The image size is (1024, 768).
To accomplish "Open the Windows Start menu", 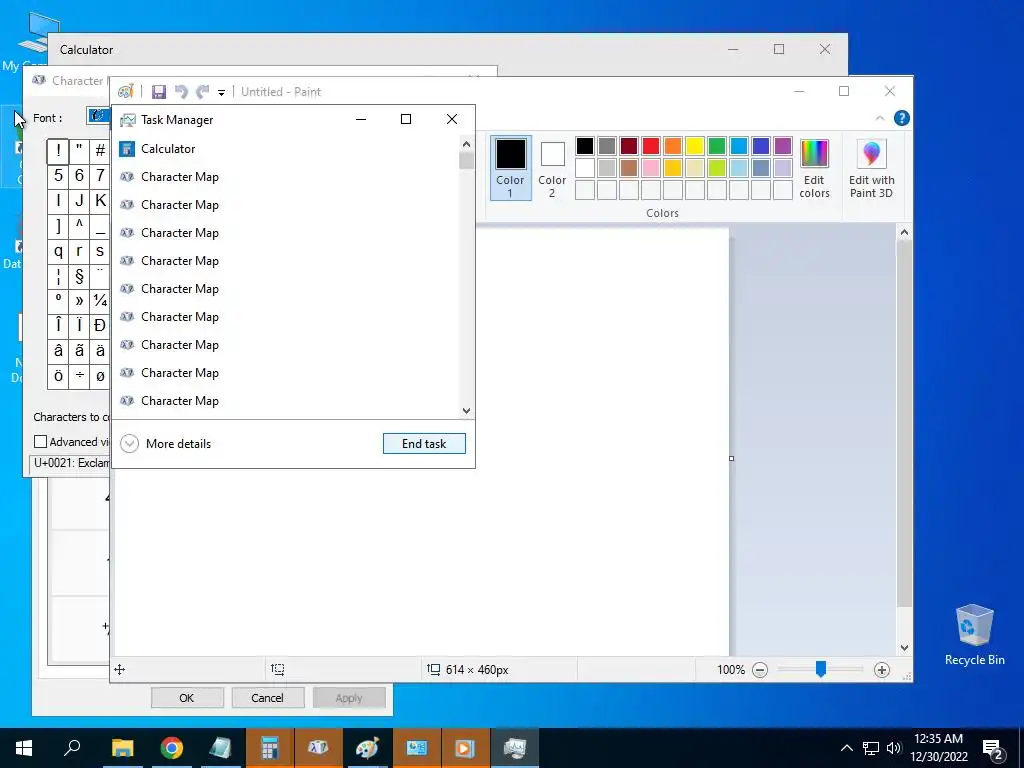I will (24, 748).
